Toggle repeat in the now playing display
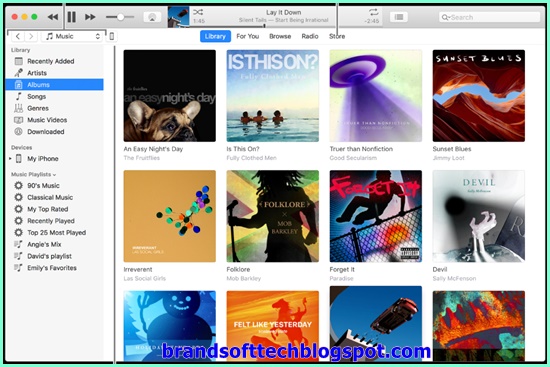The height and width of the screenshot is (367, 550). coord(373,12)
